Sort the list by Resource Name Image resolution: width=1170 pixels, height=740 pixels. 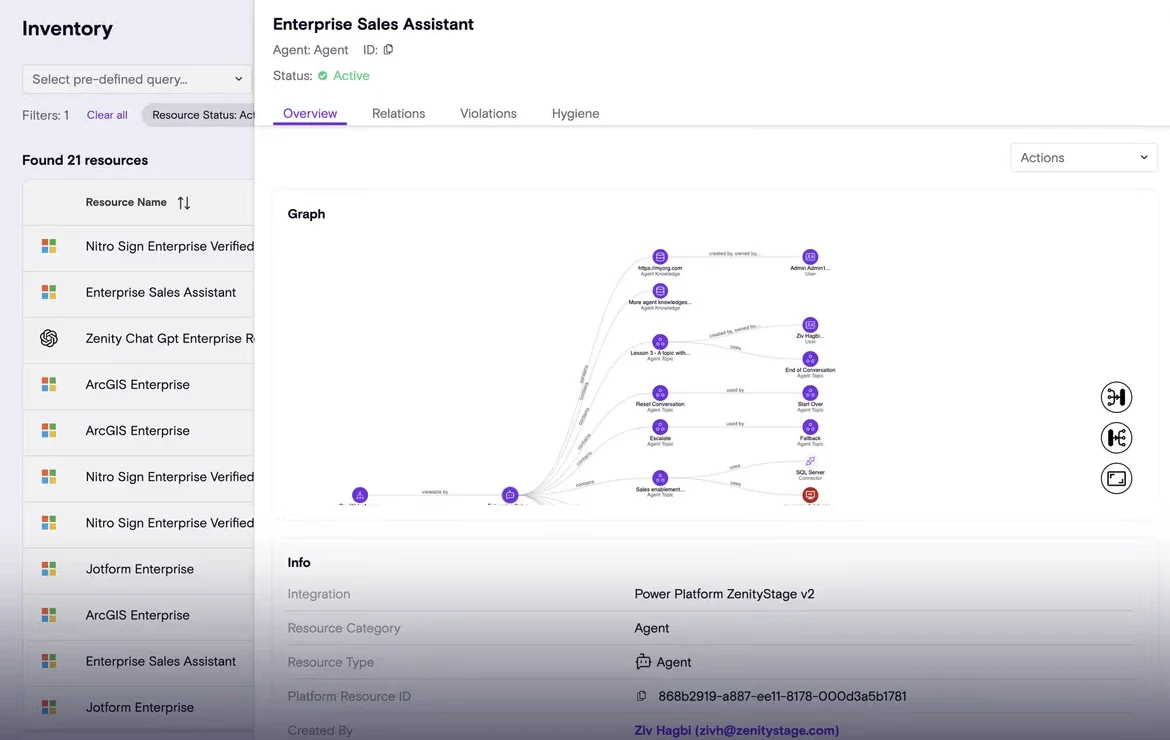click(x=184, y=203)
